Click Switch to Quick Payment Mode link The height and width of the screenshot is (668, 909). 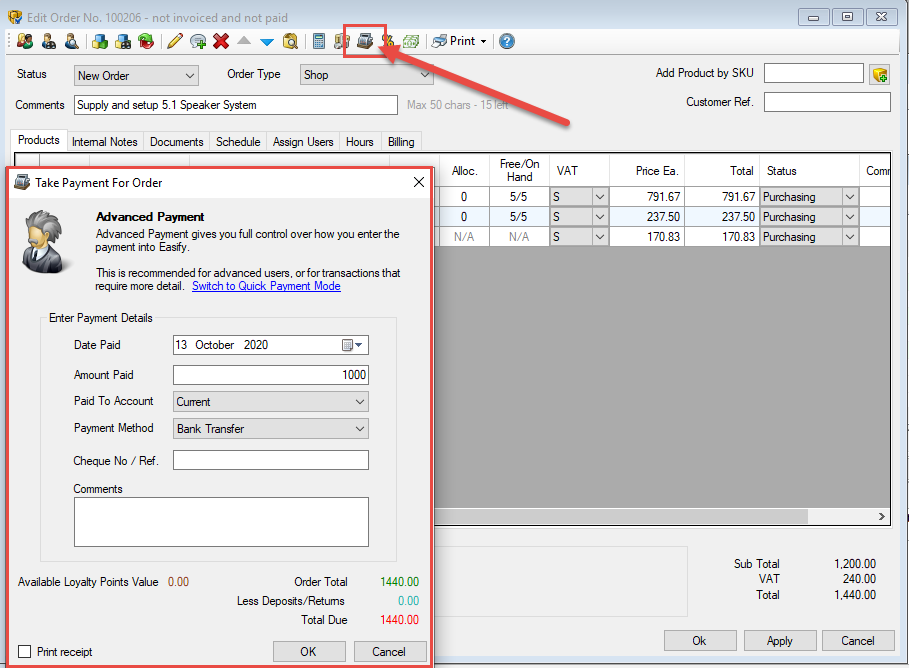pyautogui.click(x=266, y=286)
